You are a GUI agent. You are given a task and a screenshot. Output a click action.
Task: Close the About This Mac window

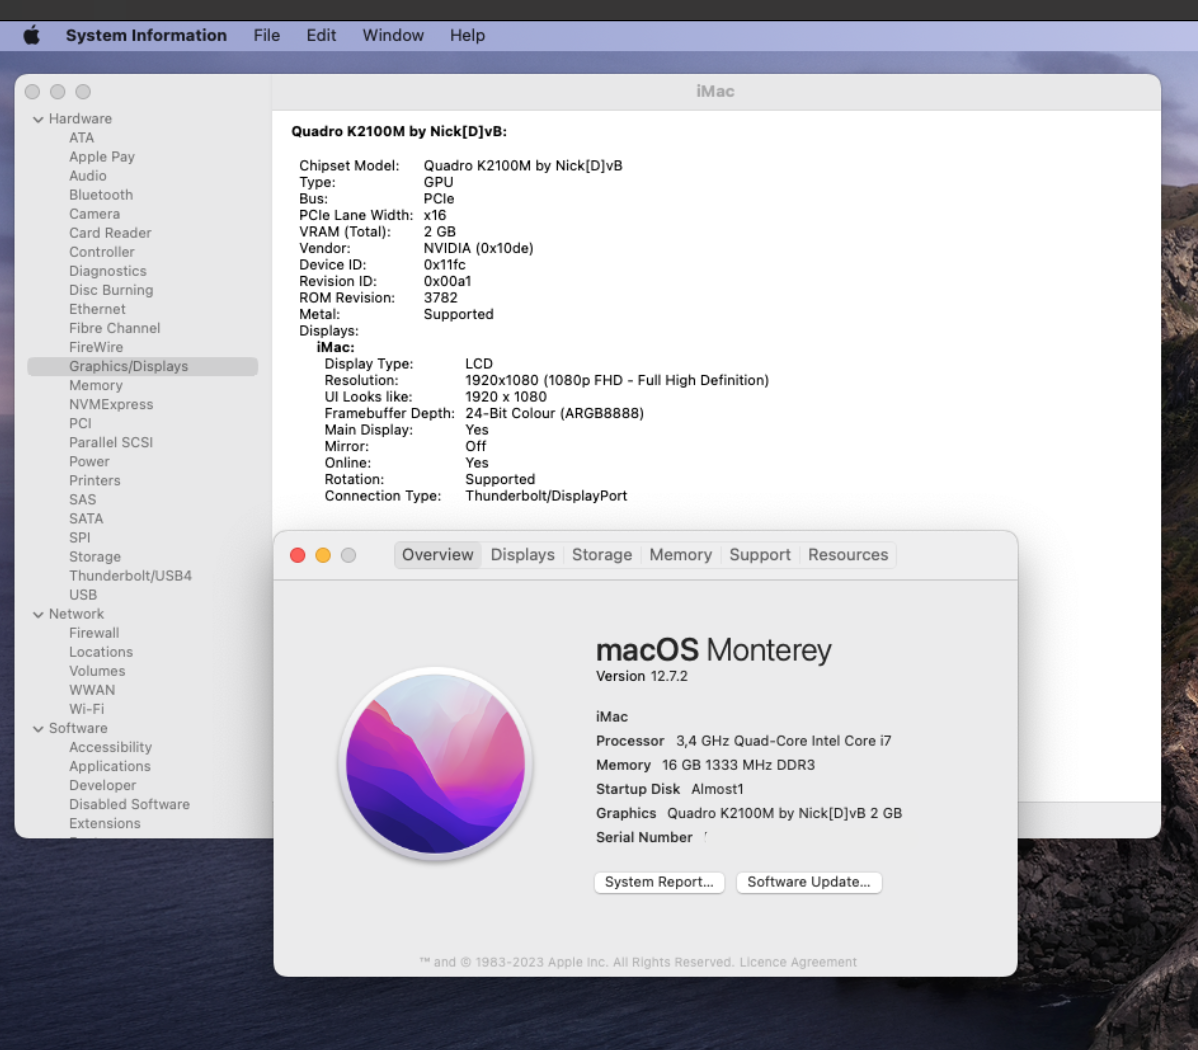click(x=298, y=556)
